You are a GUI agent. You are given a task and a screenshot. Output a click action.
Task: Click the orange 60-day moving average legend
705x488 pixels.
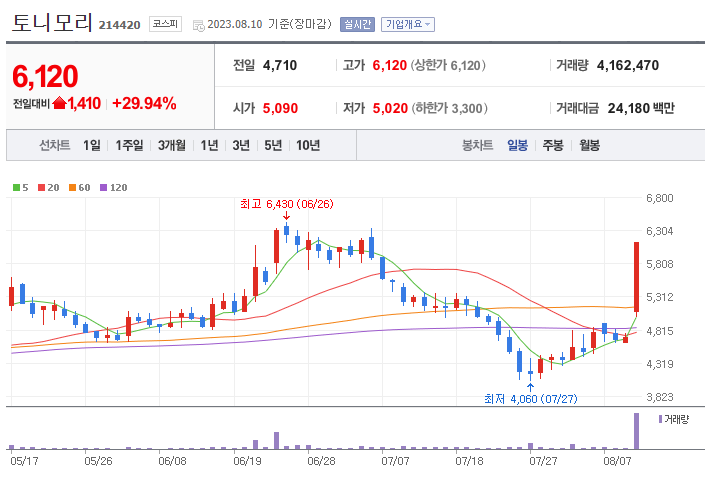pyautogui.click(x=80, y=188)
